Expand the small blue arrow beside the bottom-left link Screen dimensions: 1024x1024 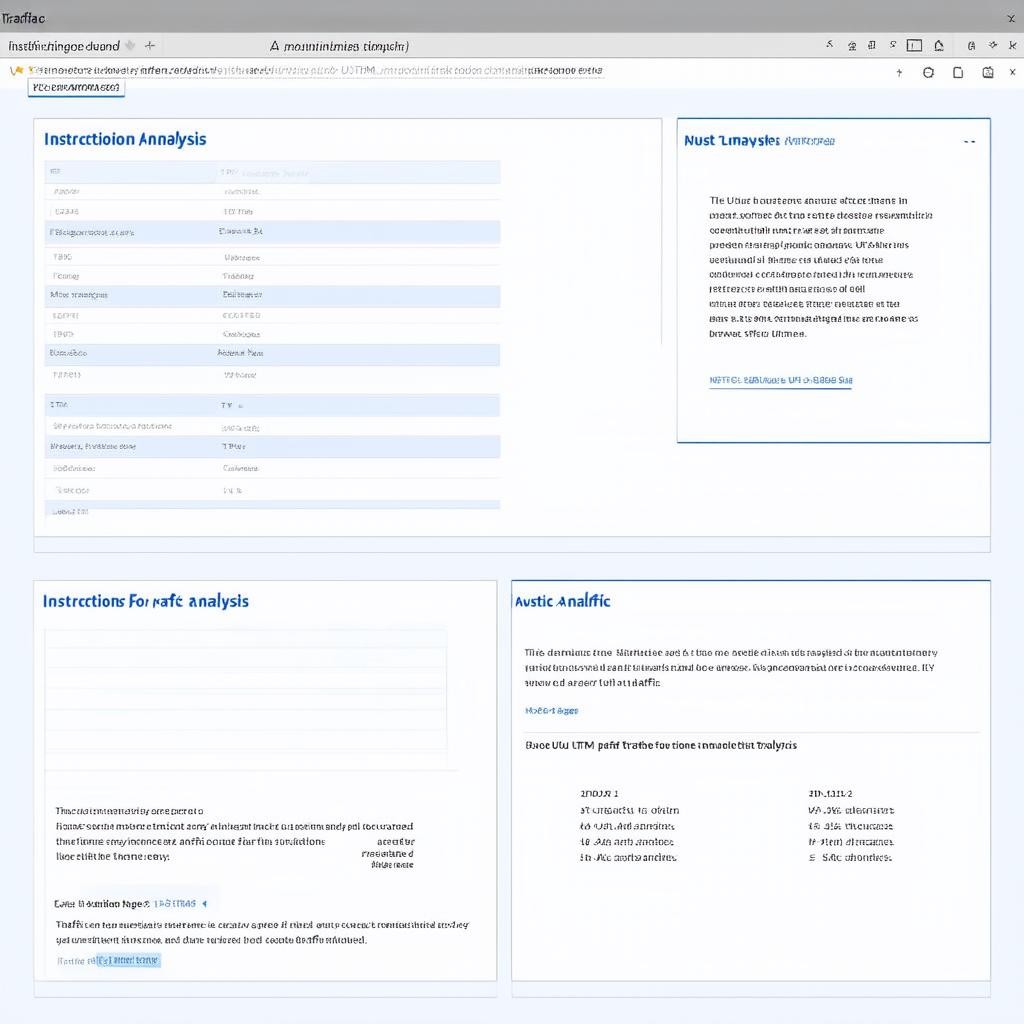(x=204, y=904)
